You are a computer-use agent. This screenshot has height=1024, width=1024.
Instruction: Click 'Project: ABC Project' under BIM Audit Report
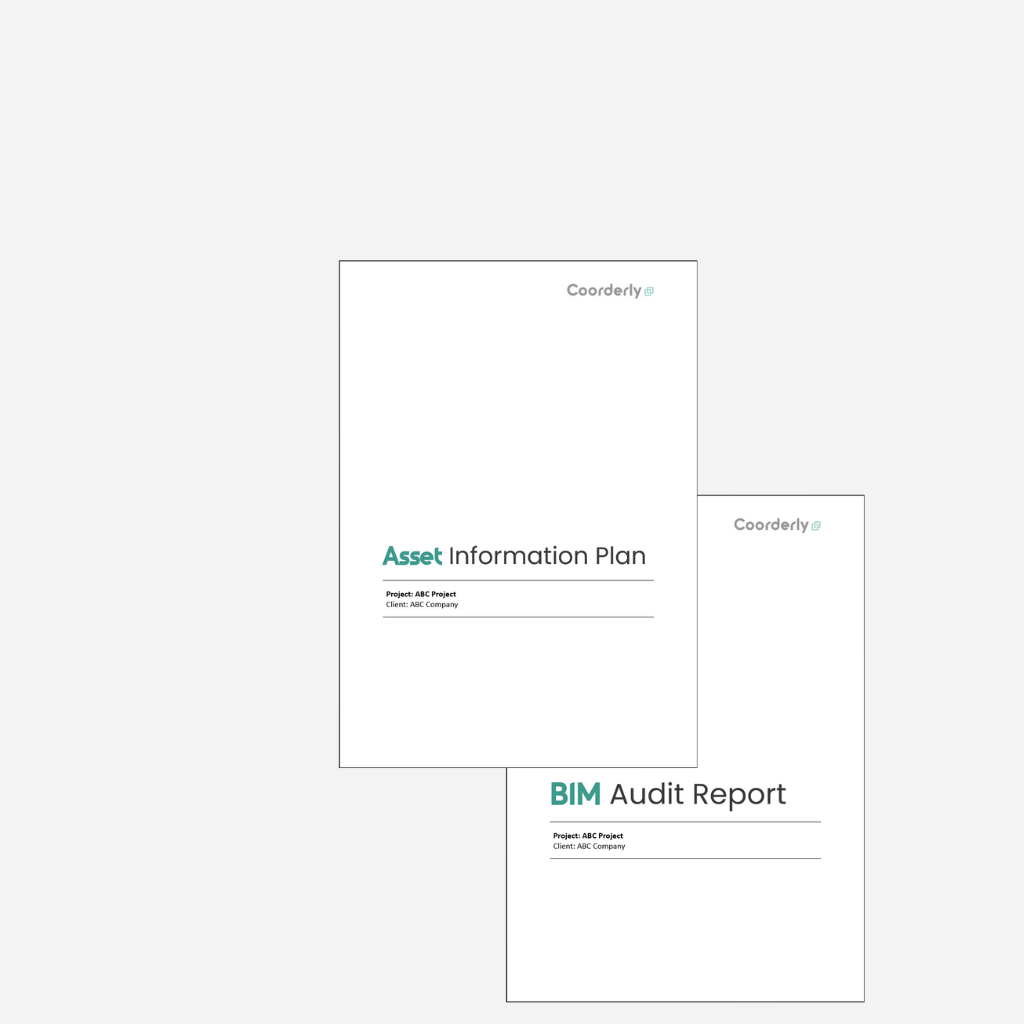pos(588,835)
